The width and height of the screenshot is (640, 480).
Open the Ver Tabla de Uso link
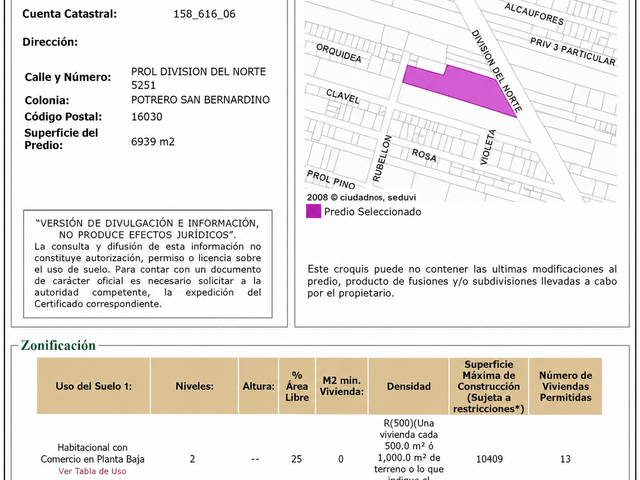[x=92, y=471]
